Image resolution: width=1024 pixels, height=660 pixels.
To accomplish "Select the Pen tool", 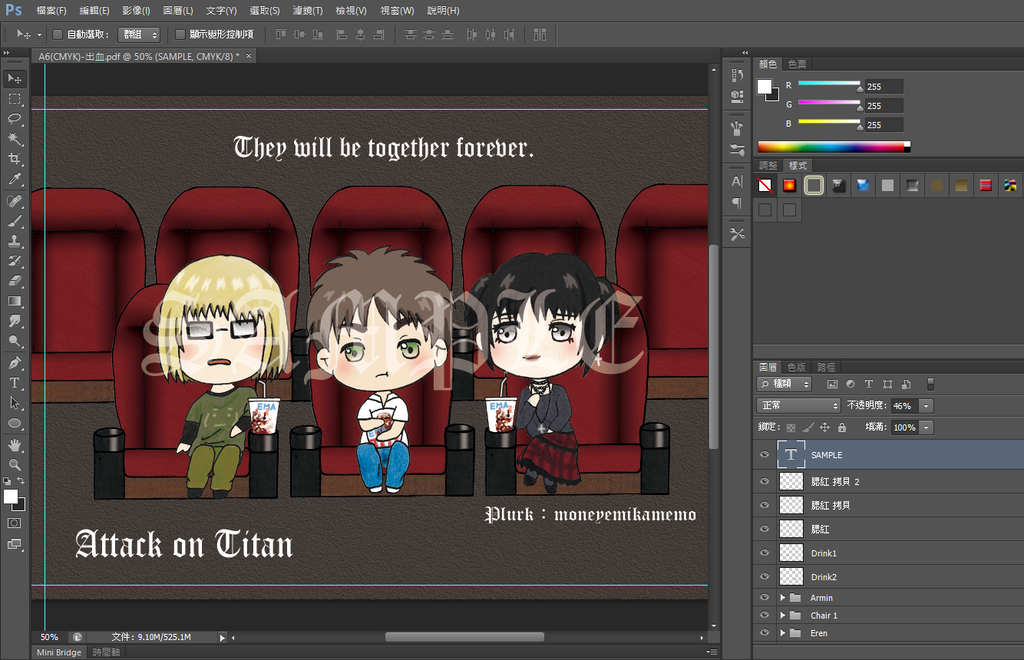I will (14, 363).
